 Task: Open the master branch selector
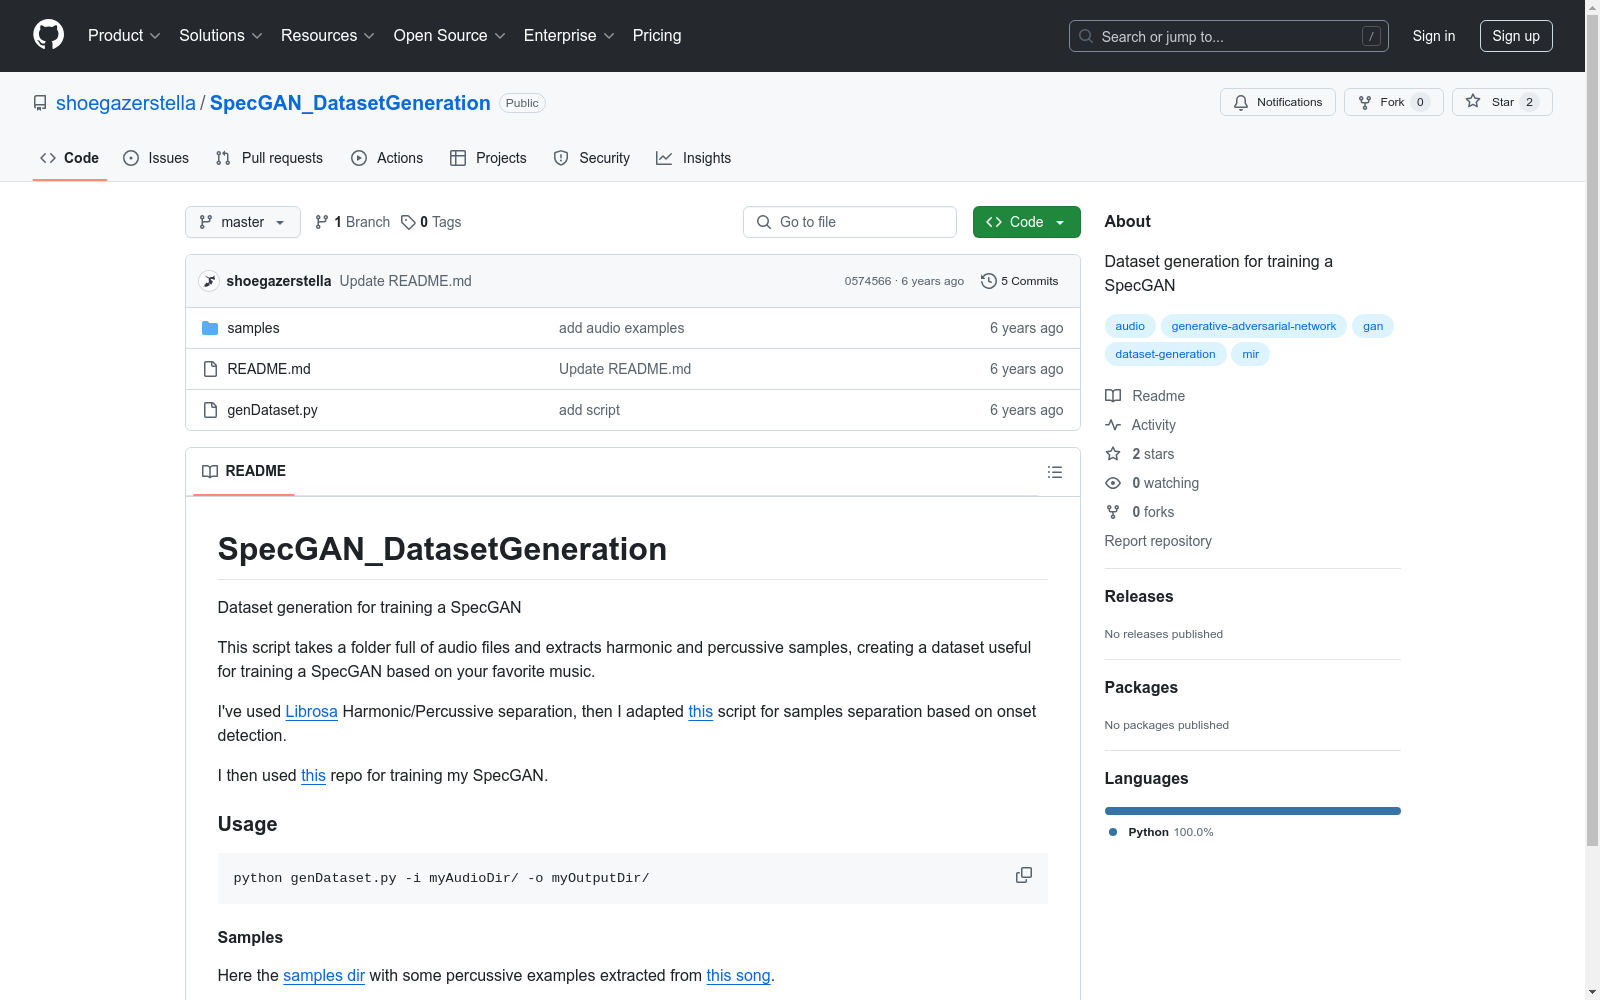[243, 222]
